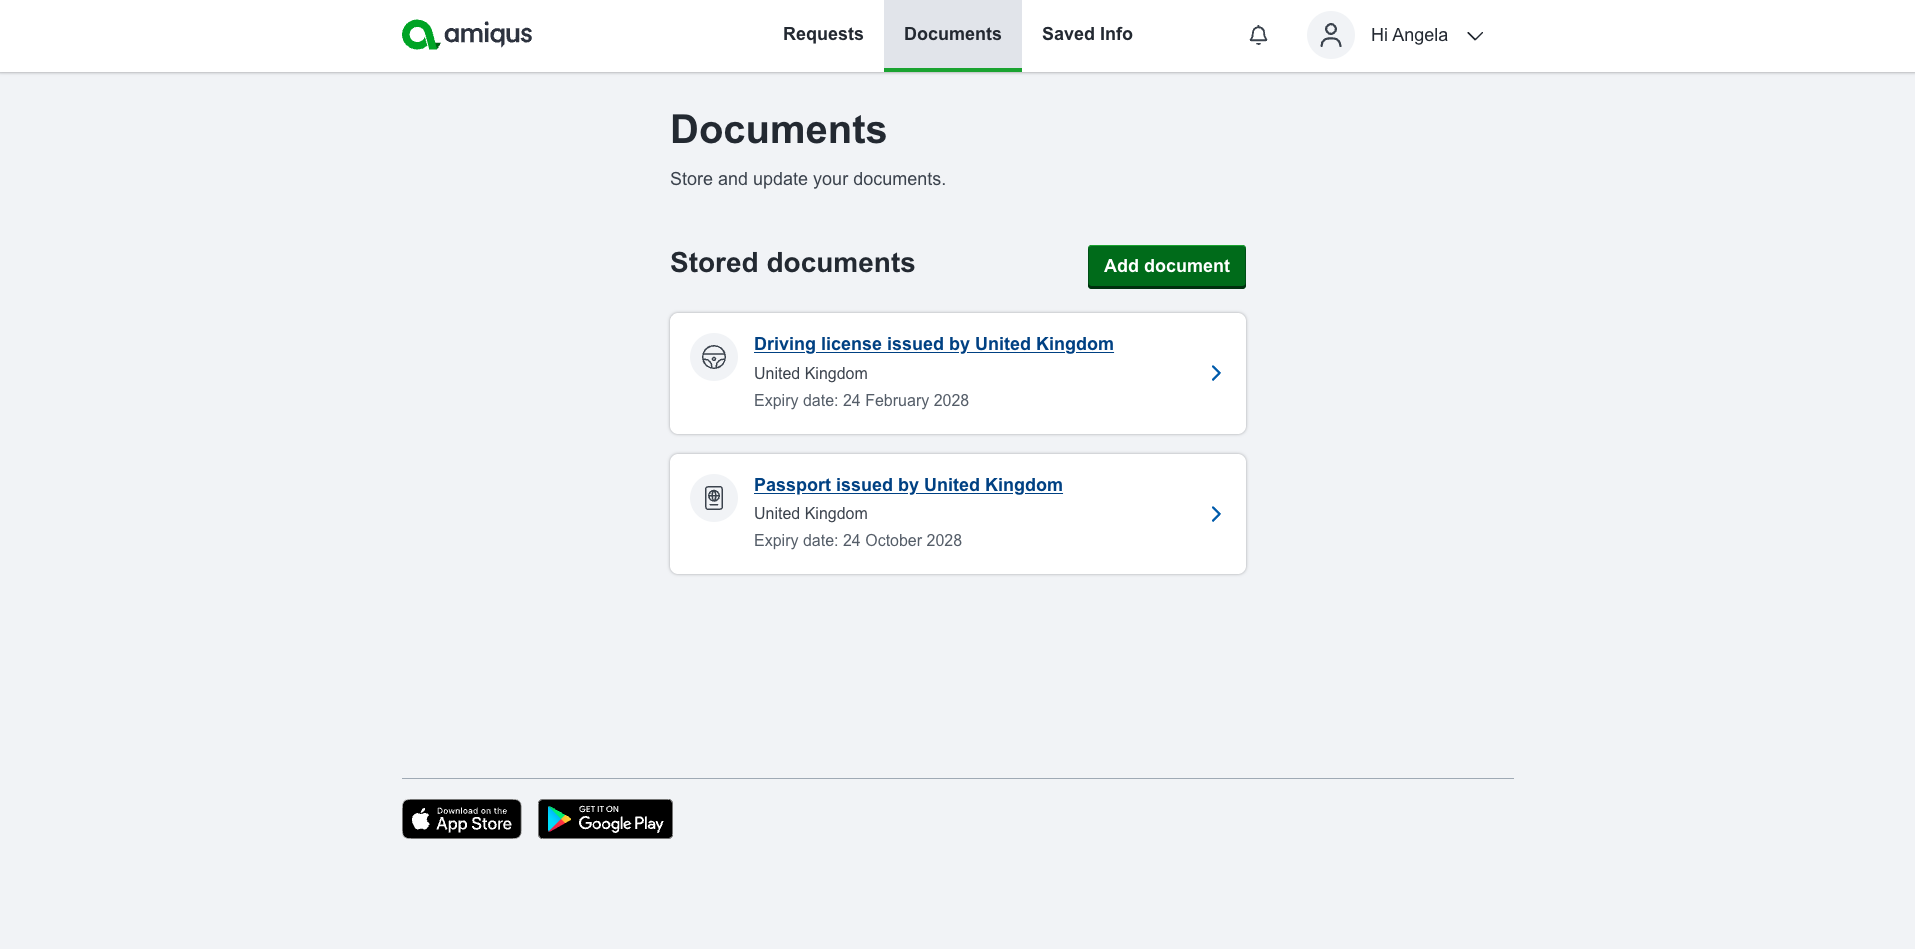Click the user avatar icon
1915x949 pixels.
pyautogui.click(x=1330, y=35)
